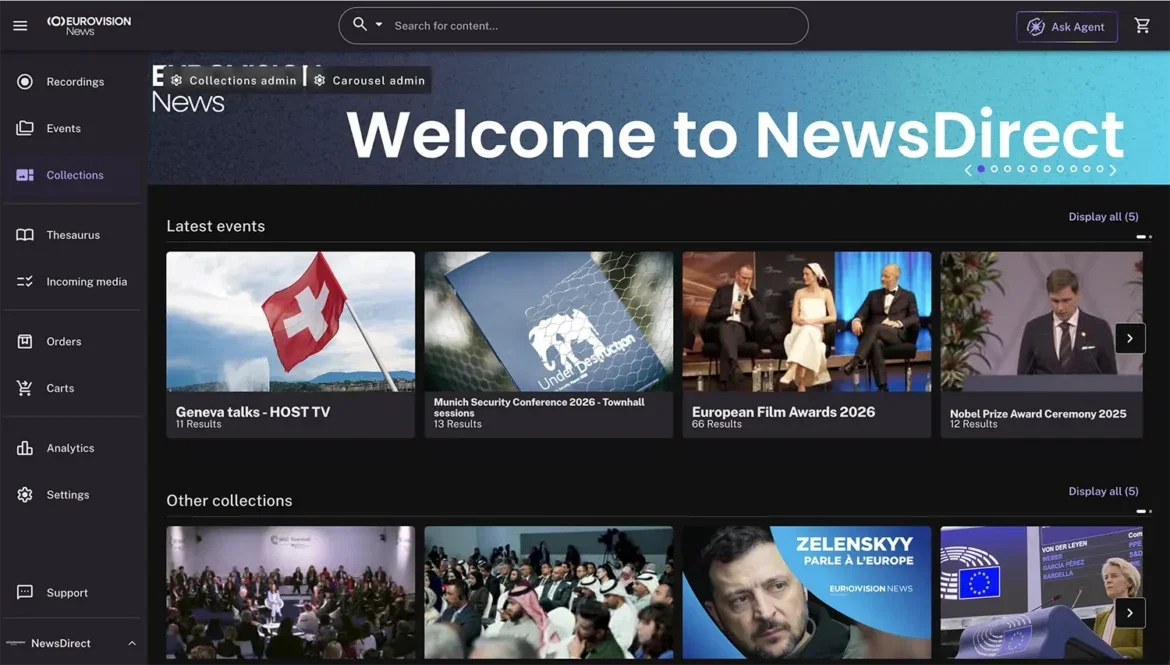The image size is (1170, 665).
Task: Open Thesaurus page
Action: (71, 234)
